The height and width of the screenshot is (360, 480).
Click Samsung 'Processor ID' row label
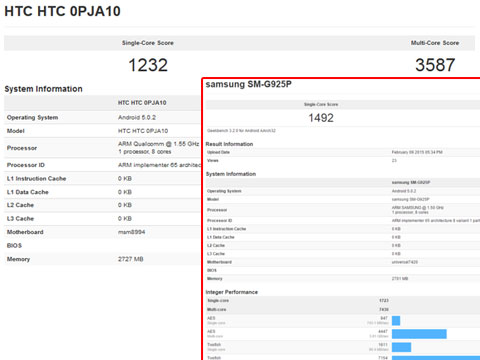point(219,221)
